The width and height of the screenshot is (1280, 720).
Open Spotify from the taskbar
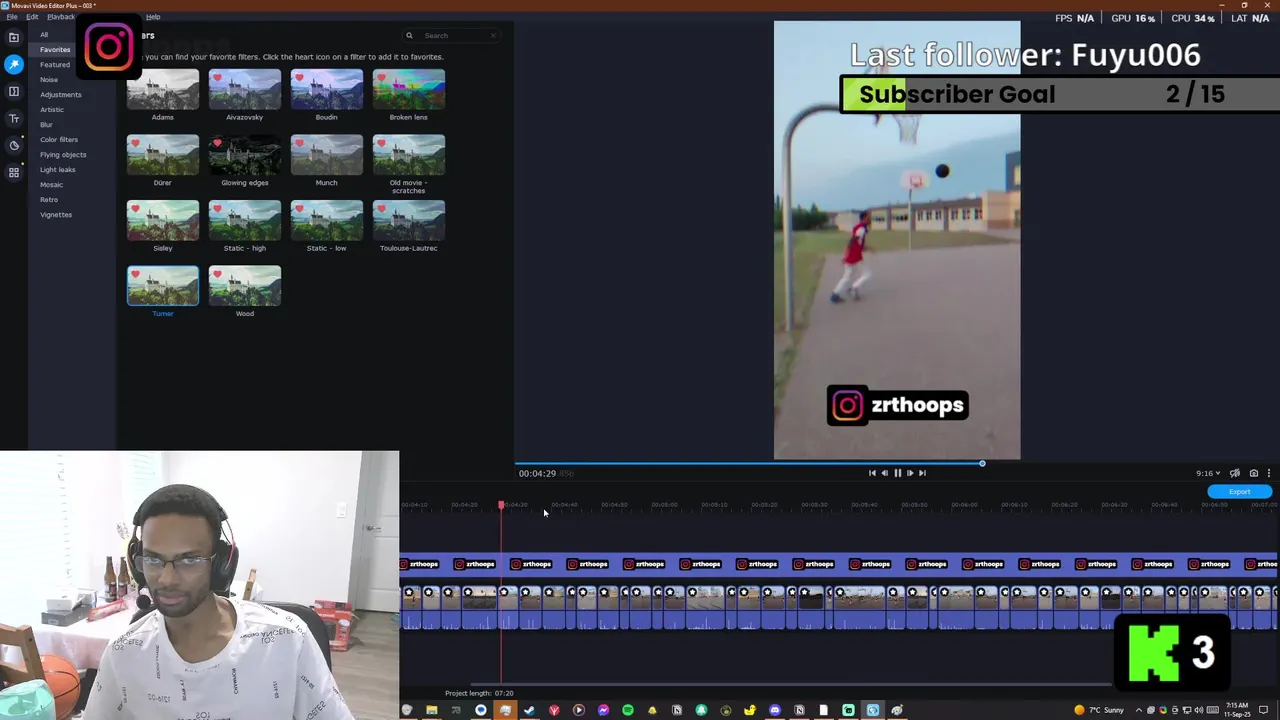tap(628, 710)
